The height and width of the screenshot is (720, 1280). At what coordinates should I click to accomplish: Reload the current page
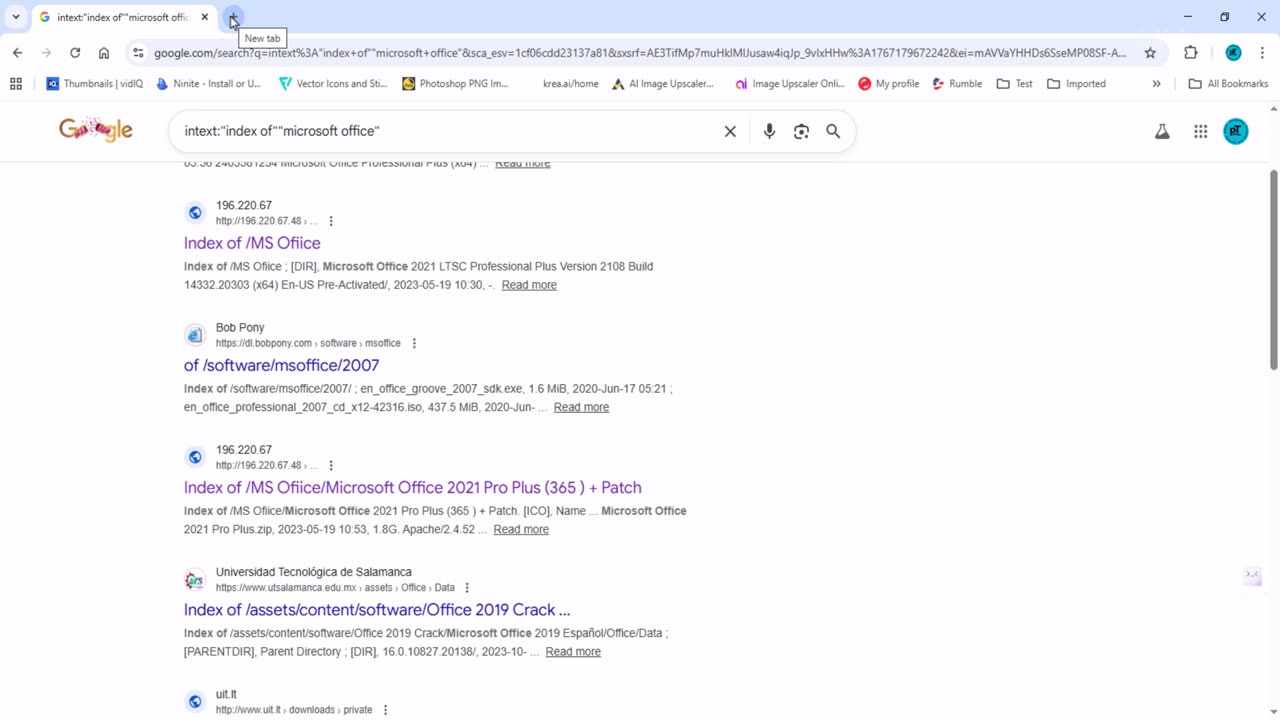pos(75,53)
